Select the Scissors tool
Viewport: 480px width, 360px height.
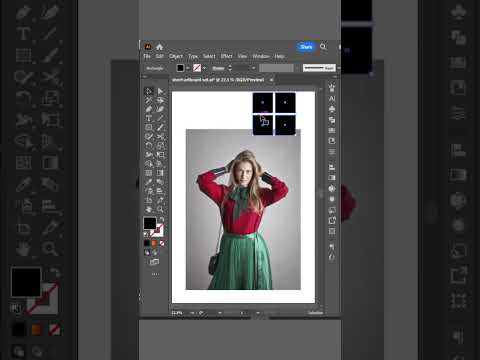click(x=160, y=136)
